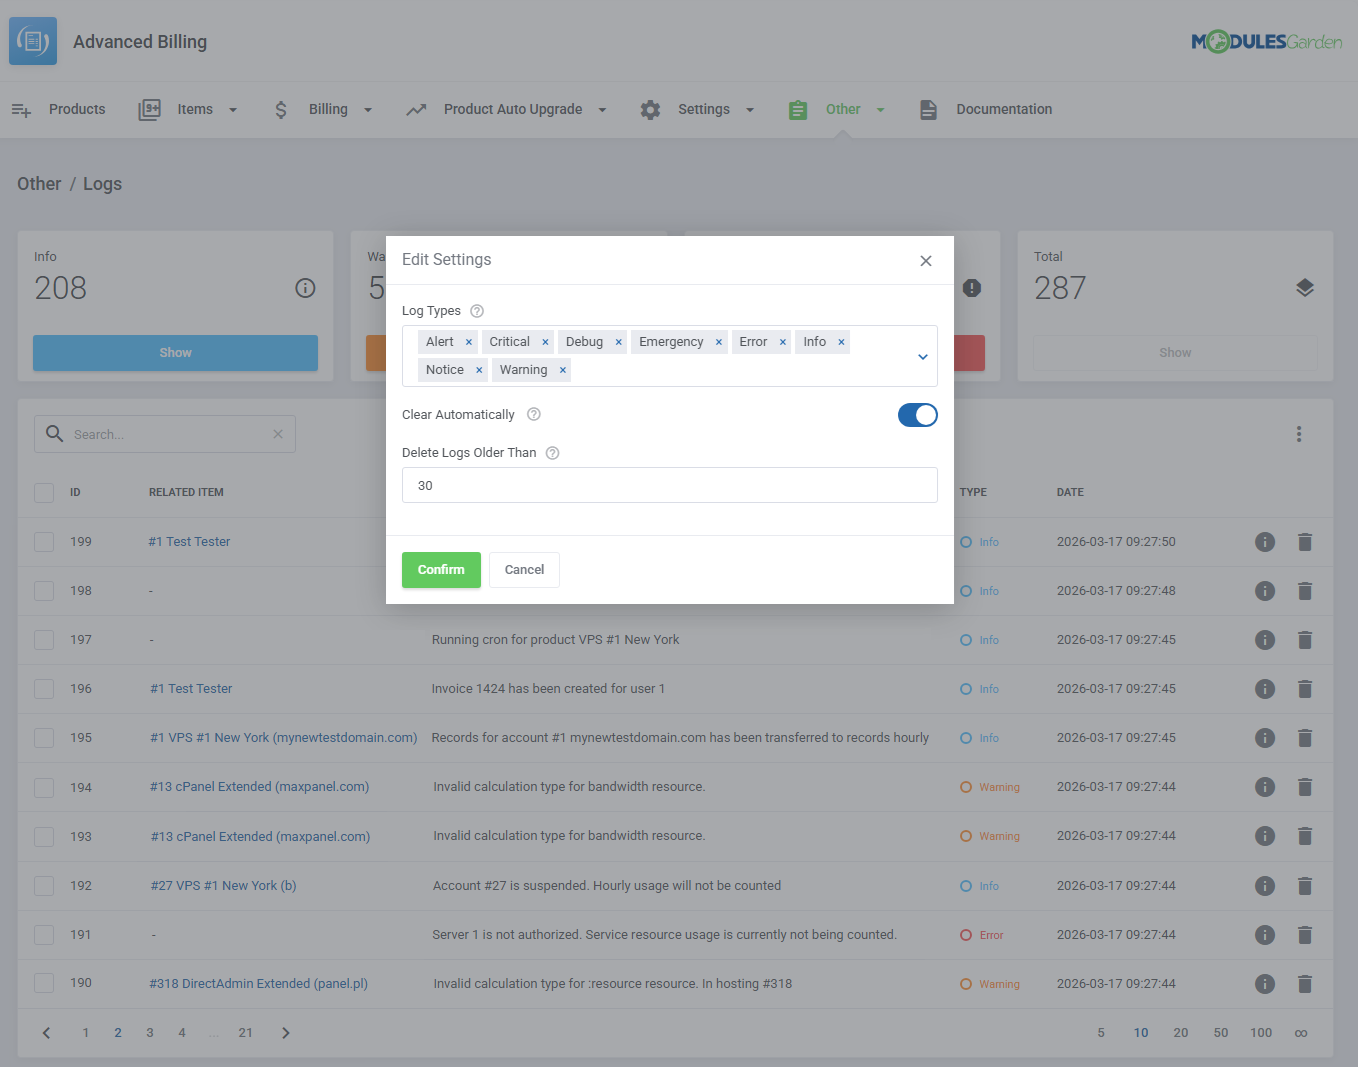Image resolution: width=1358 pixels, height=1067 pixels.
Task: Click the Total card layers icon
Action: tap(1305, 287)
